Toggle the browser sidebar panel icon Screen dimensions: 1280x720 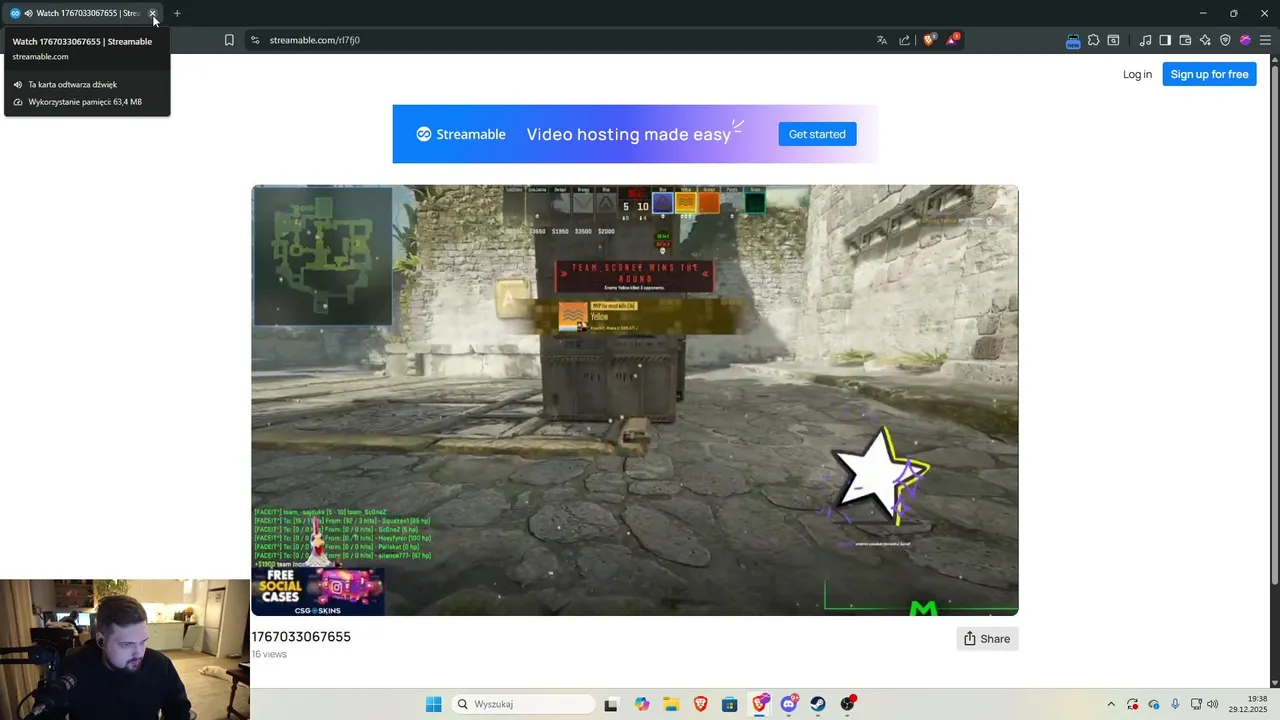pyautogui.click(x=1165, y=40)
